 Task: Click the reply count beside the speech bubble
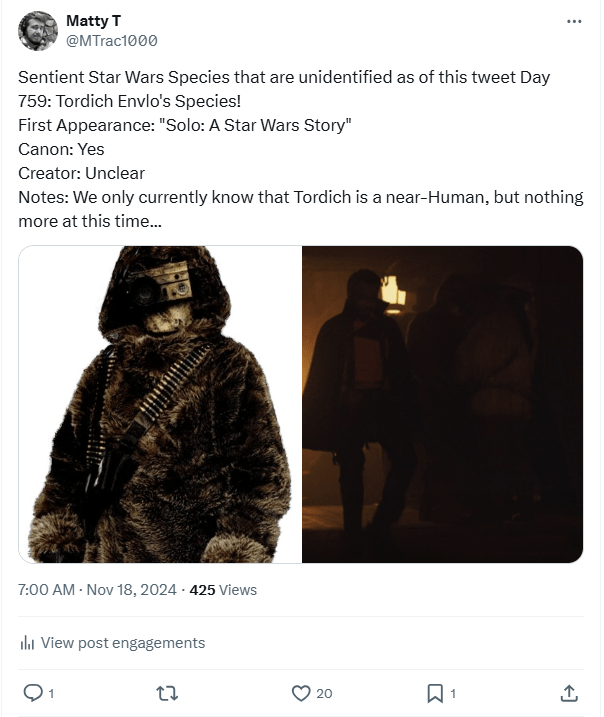[x=51, y=693]
